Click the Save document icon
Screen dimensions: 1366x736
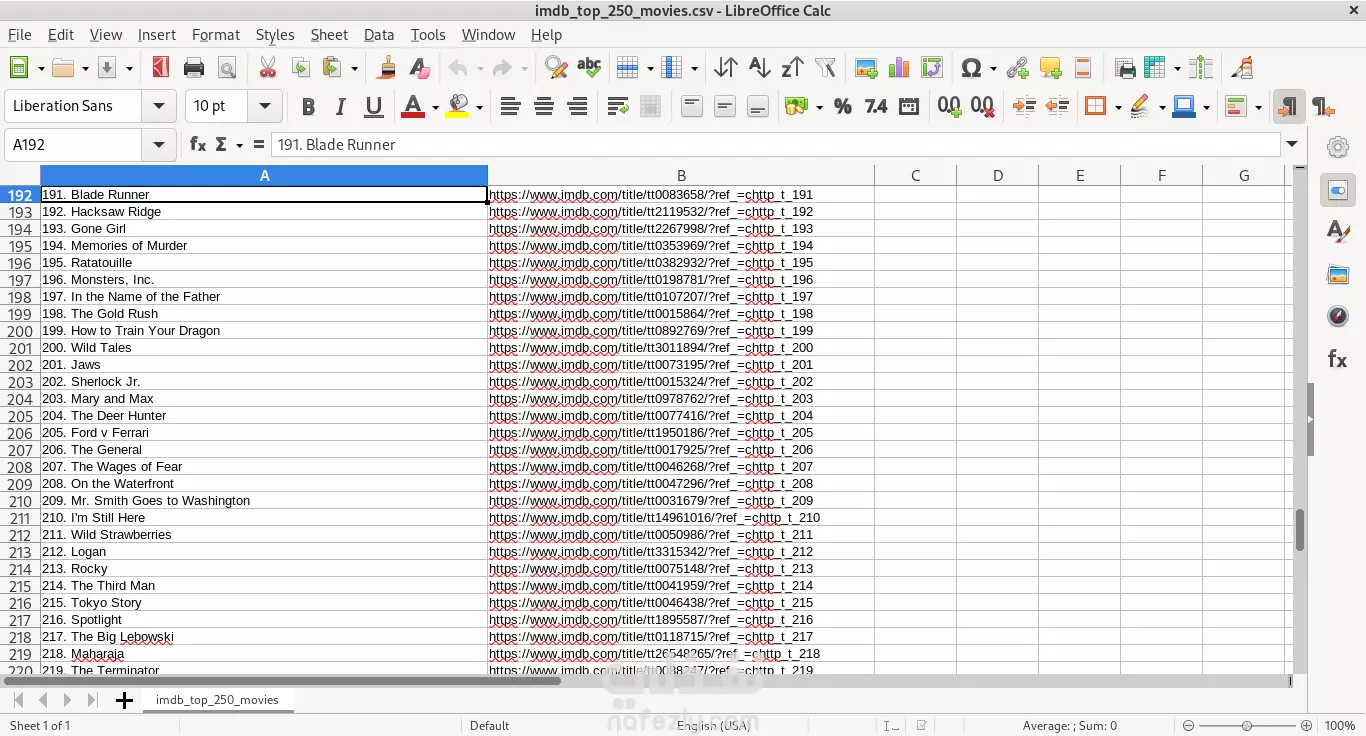(x=106, y=68)
